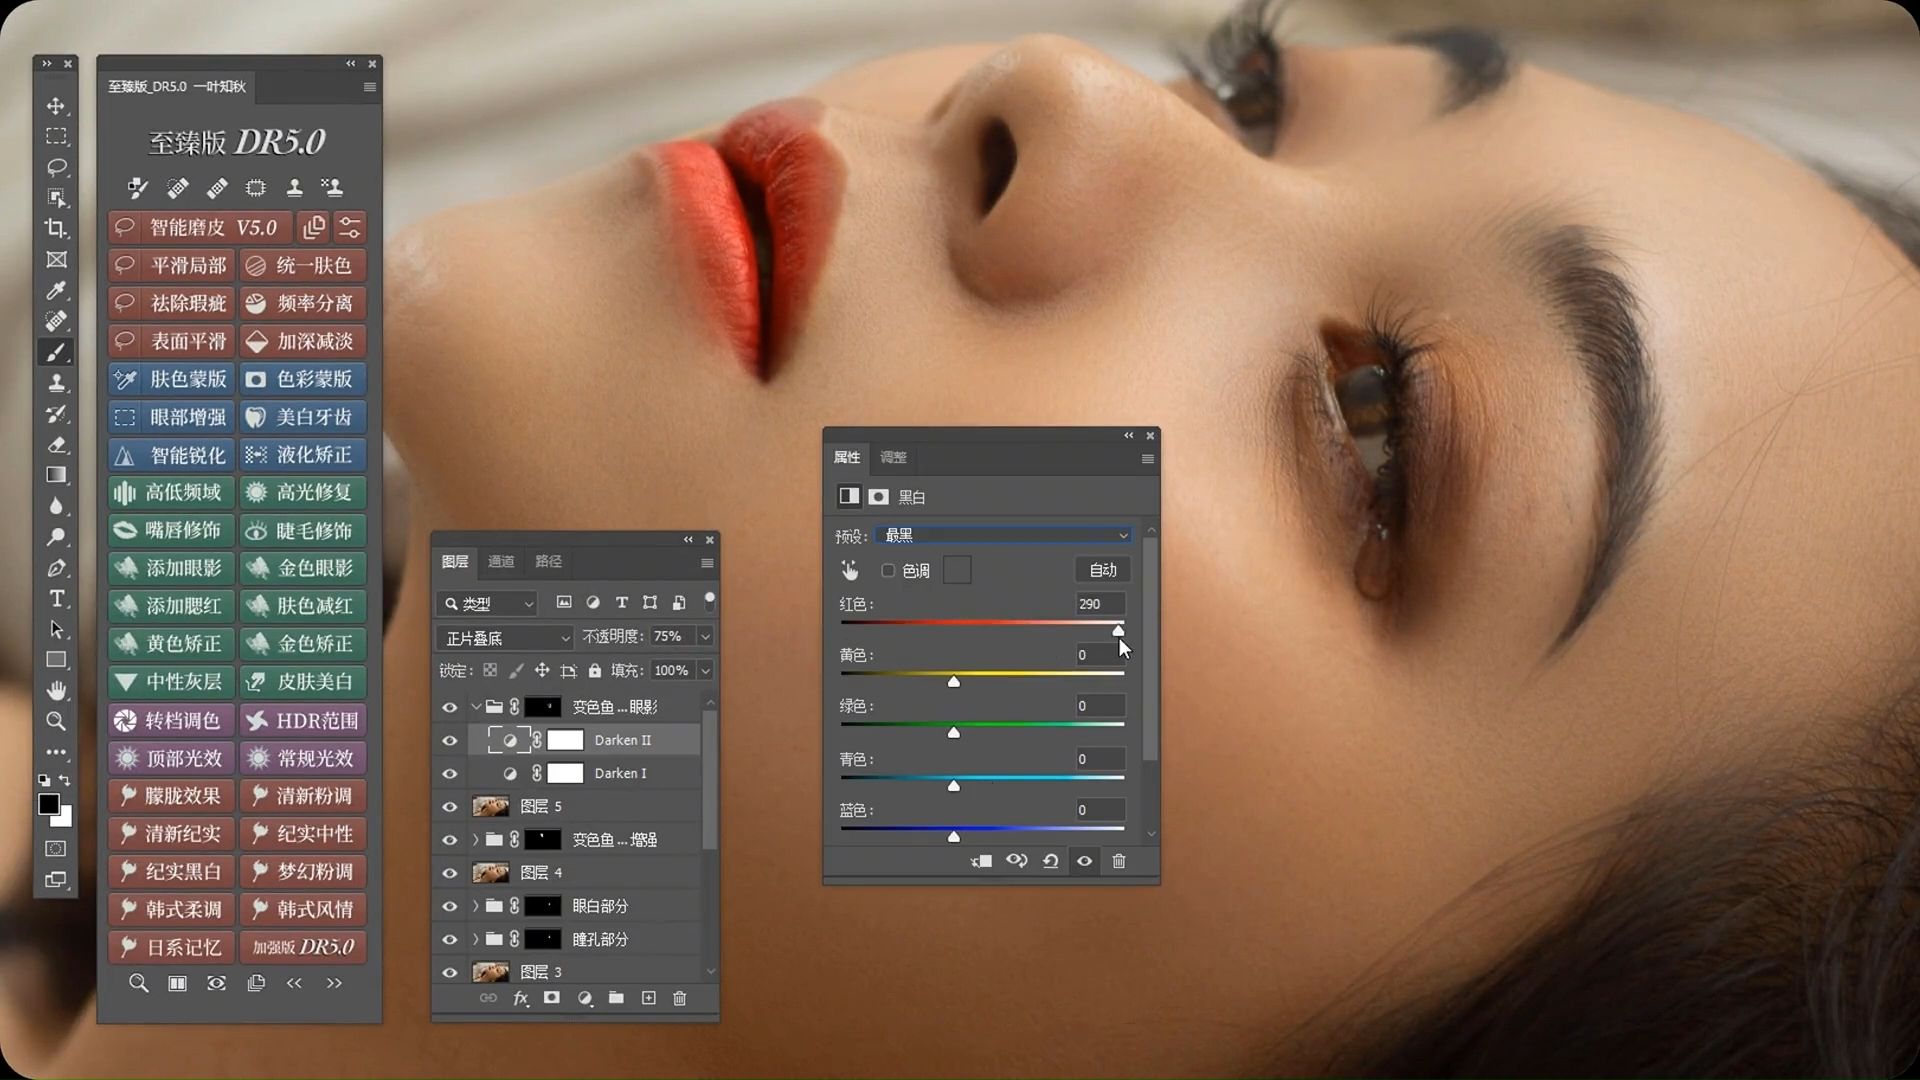This screenshot has height=1080, width=1920.
Task: Expand the 眼白部分 group
Action: [476, 906]
